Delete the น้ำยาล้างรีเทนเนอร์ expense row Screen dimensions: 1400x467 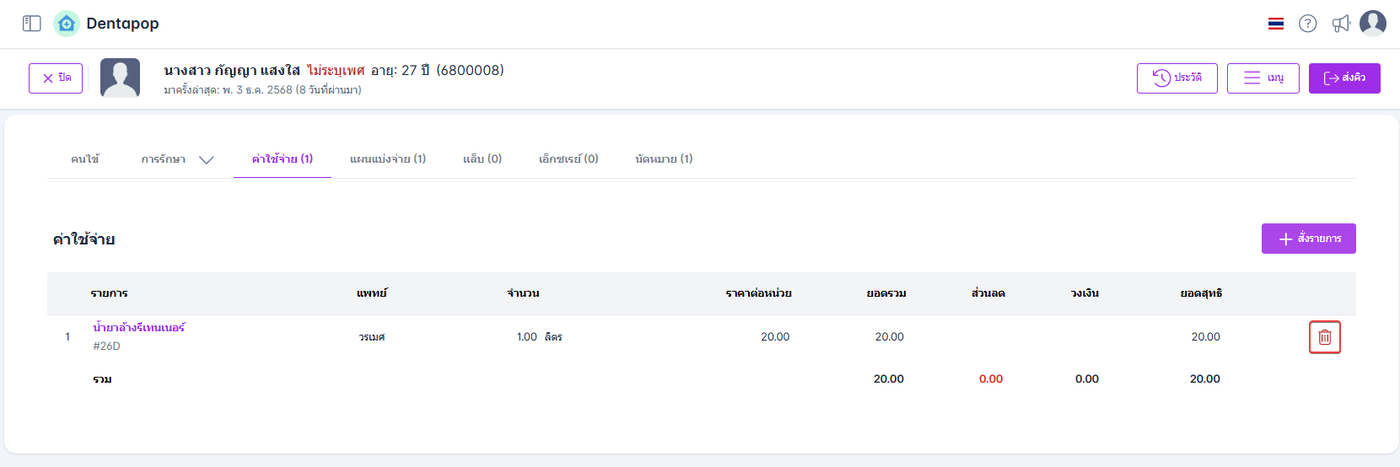click(1324, 337)
